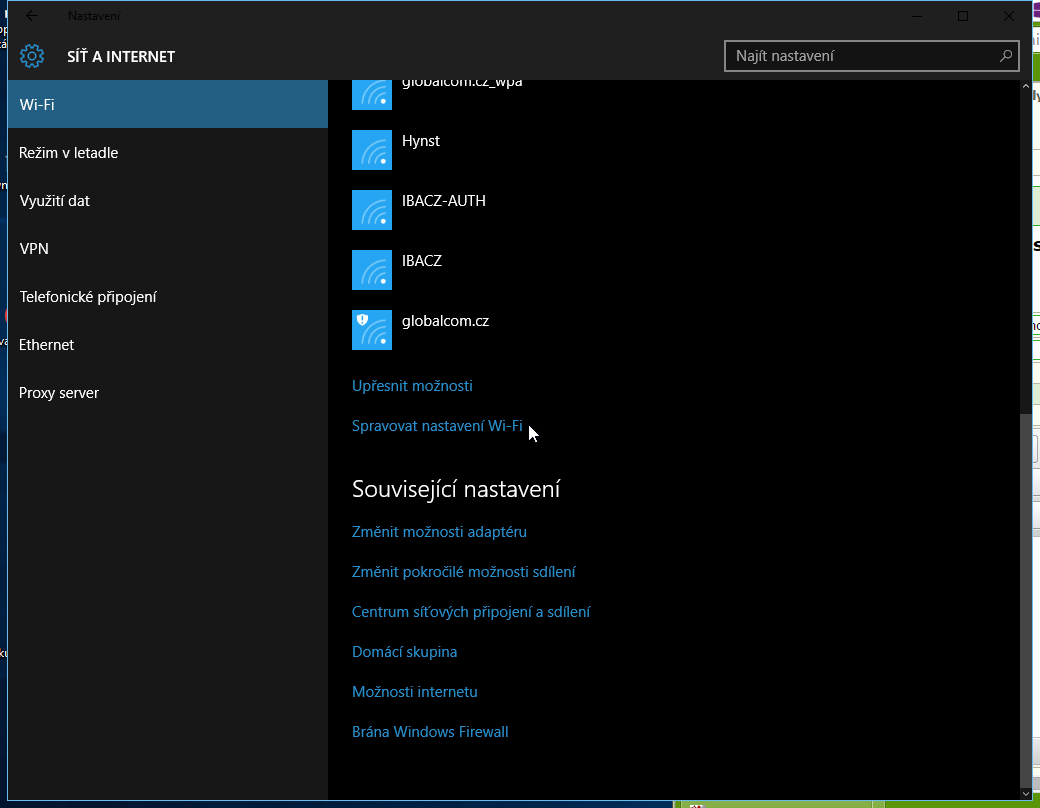The image size is (1040, 808).
Task: Click the globalcom.cz_wpa Wi-Fi icon
Action: 372,94
